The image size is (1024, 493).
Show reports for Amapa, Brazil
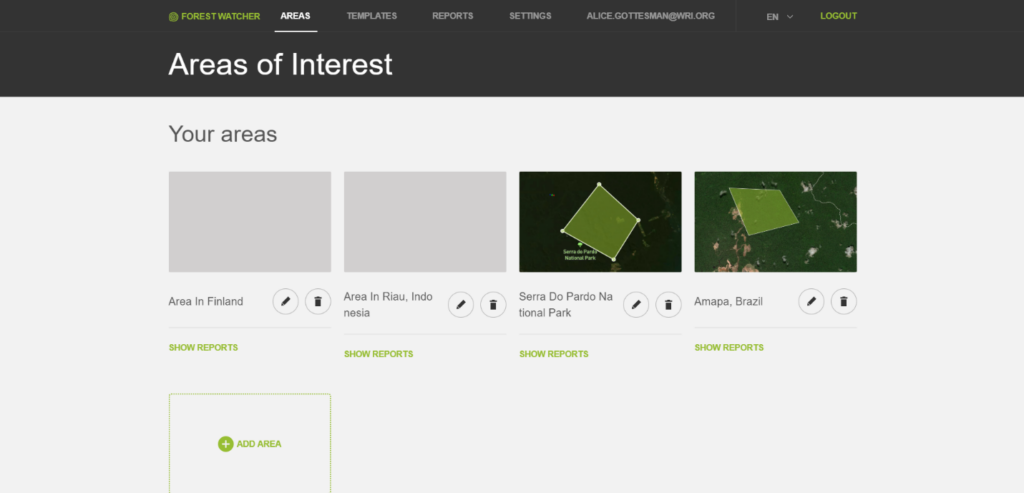pyautogui.click(x=729, y=347)
